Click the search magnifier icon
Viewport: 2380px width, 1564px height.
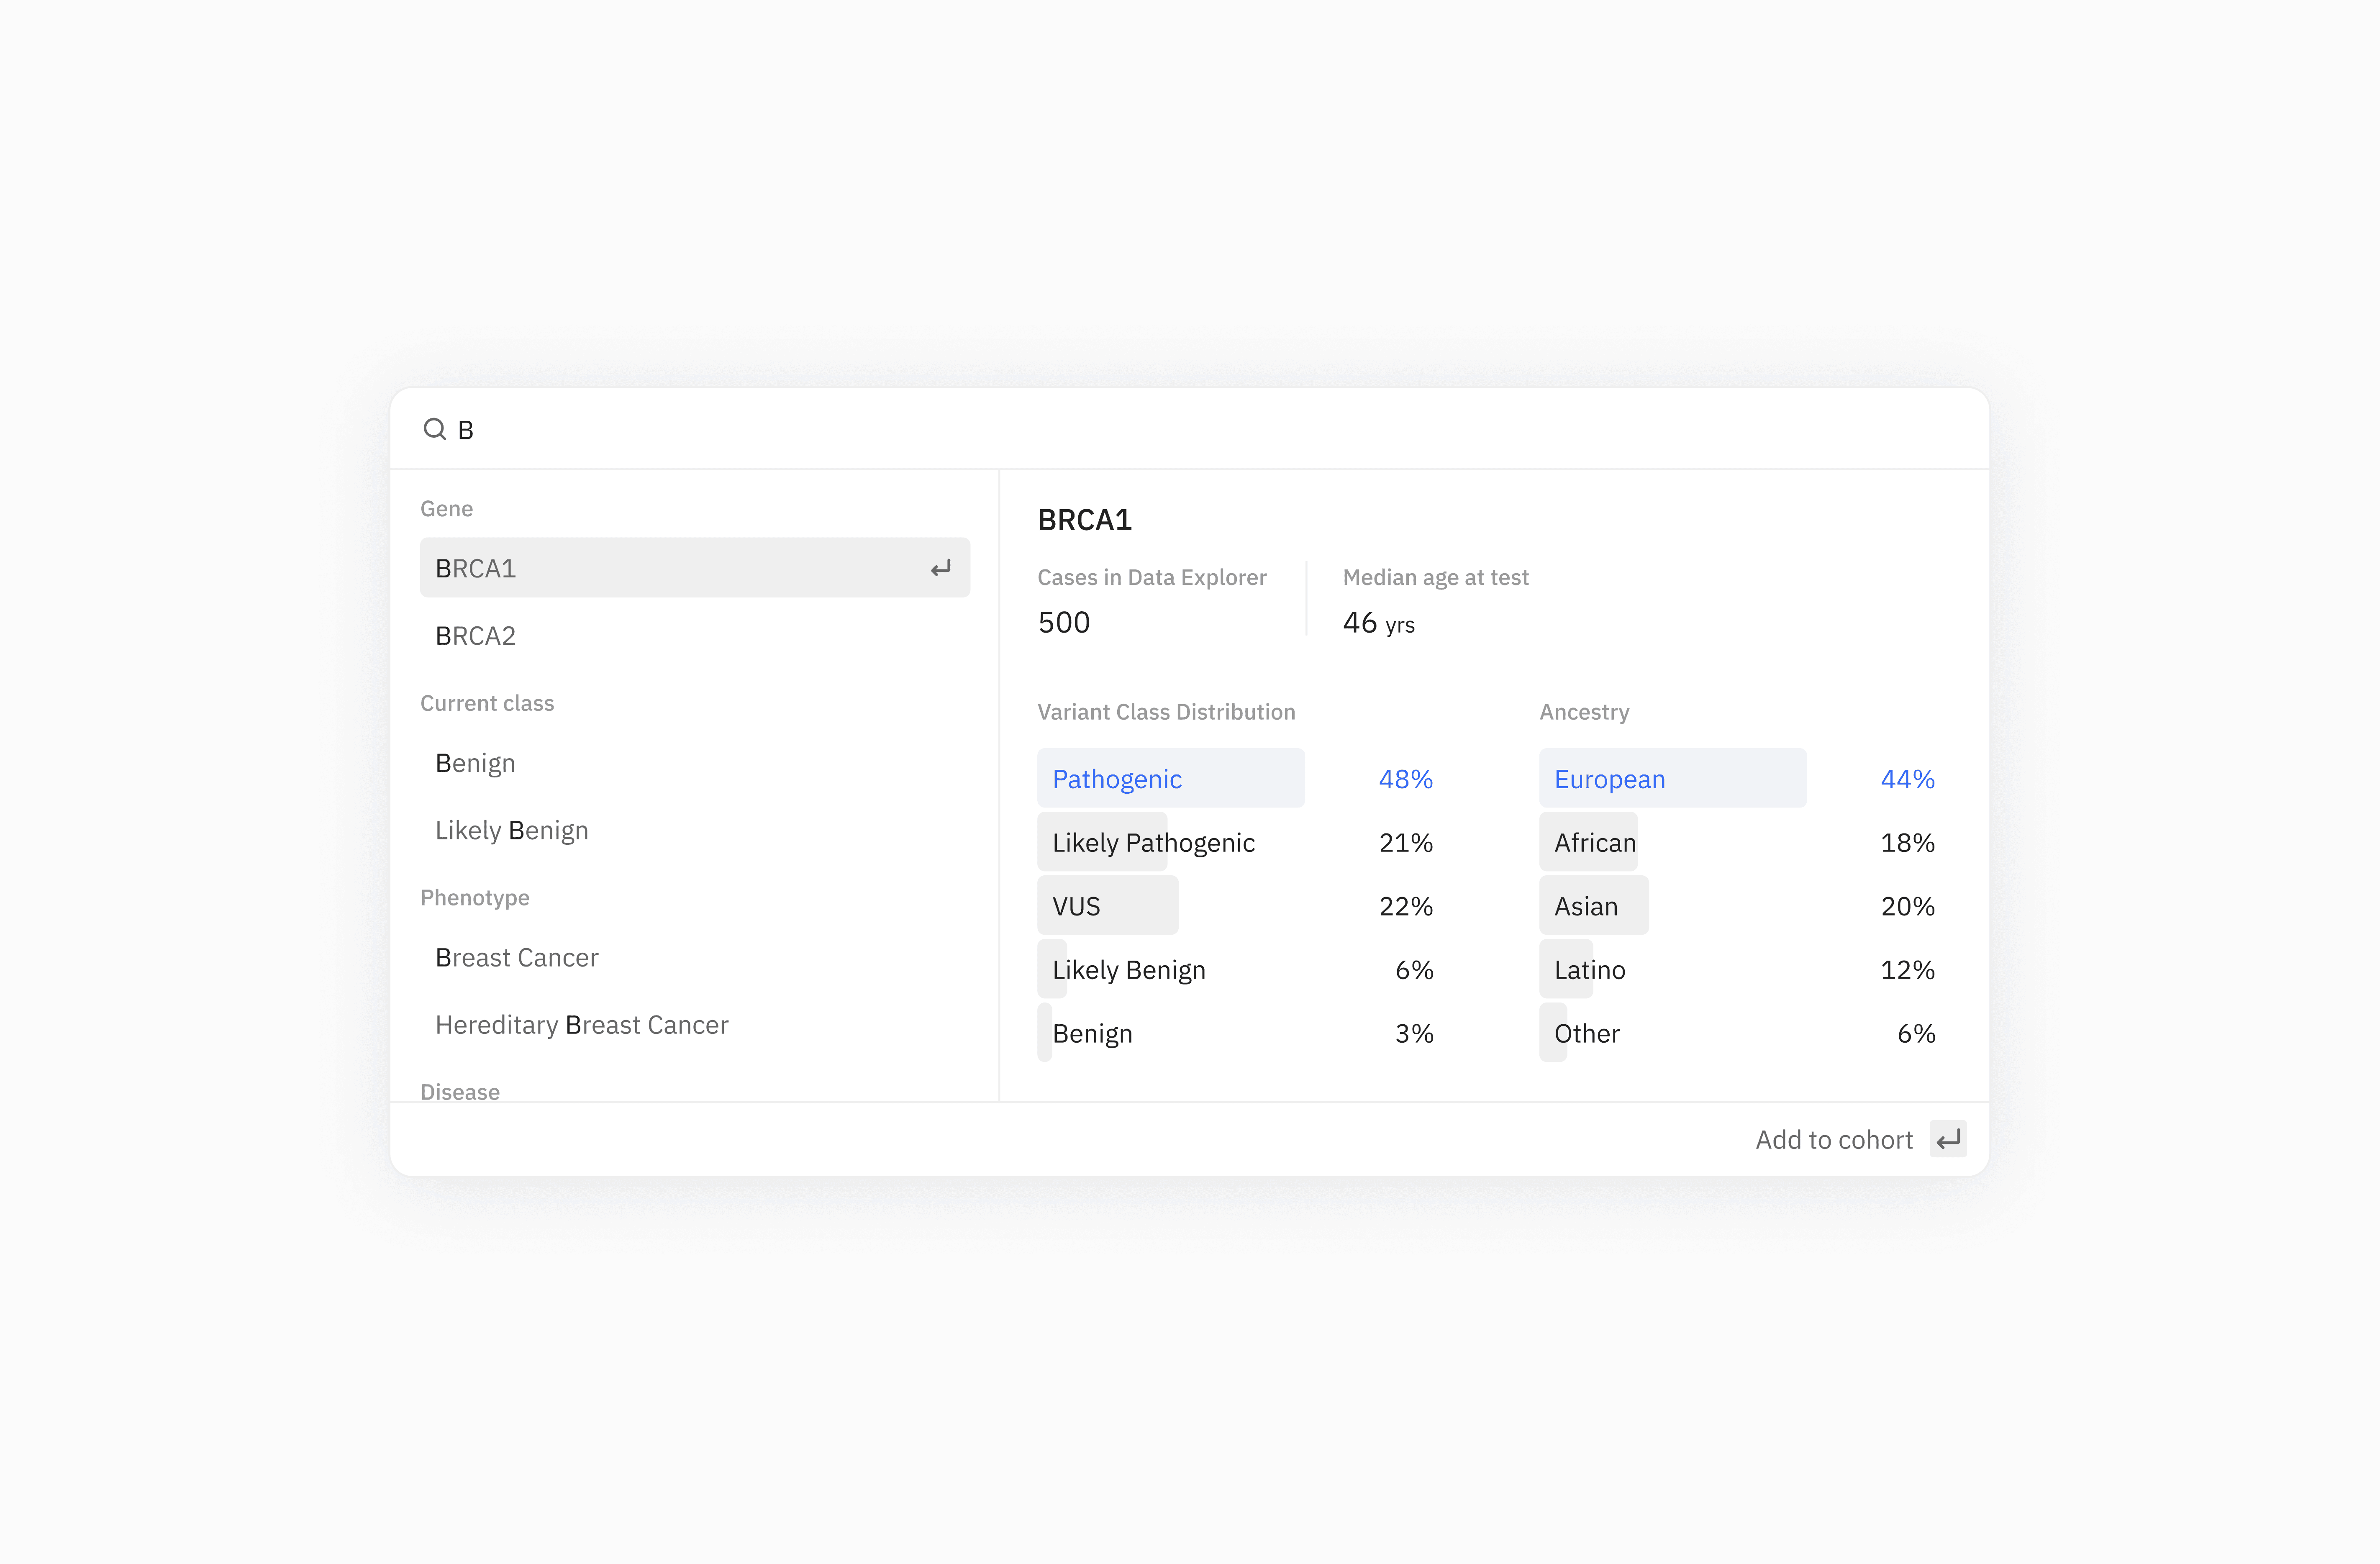434,429
